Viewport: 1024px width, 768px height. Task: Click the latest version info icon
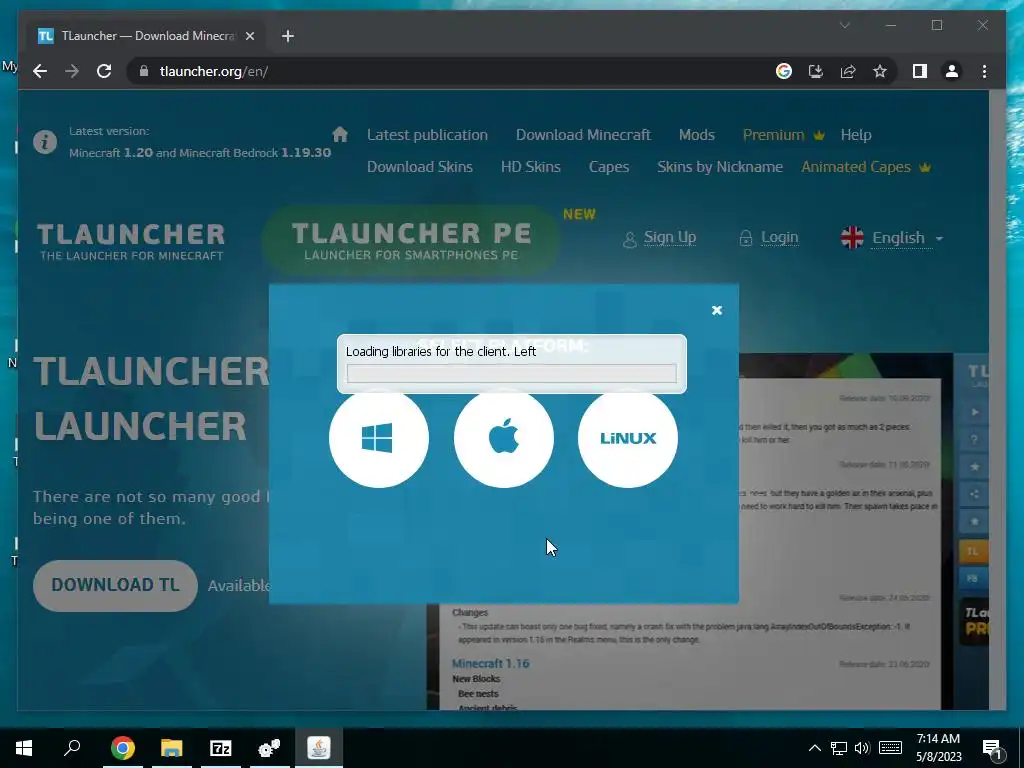coord(45,142)
